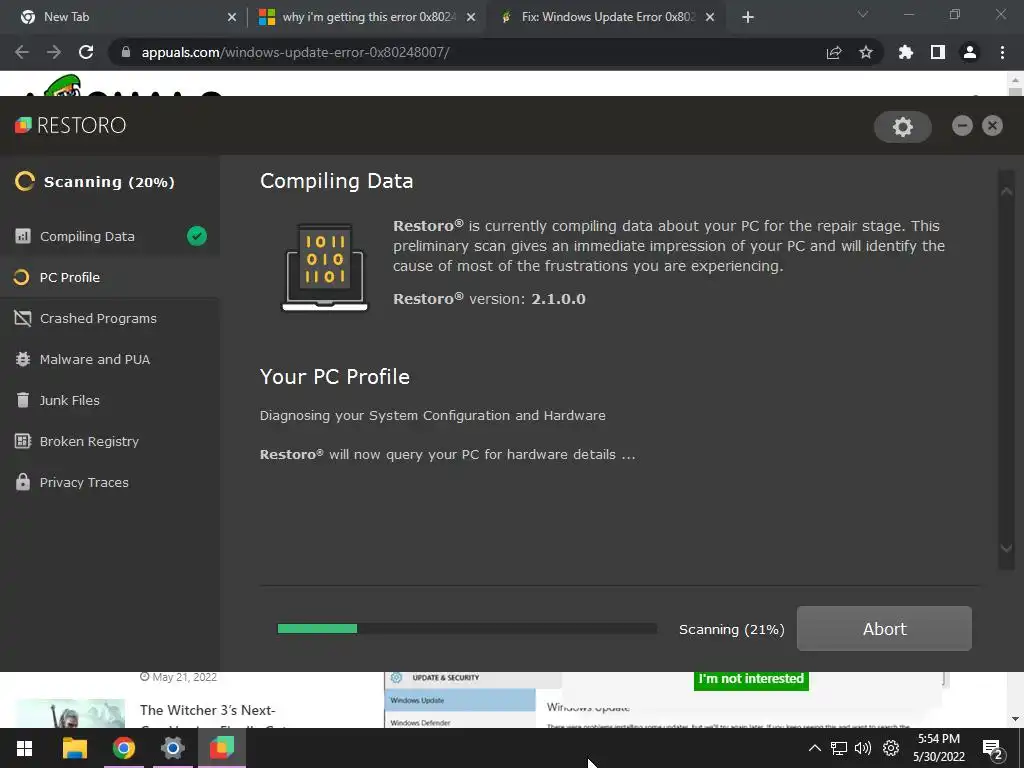Viewport: 1024px width, 768px height.
Task: Reload the Chrome page
Action: point(86,52)
